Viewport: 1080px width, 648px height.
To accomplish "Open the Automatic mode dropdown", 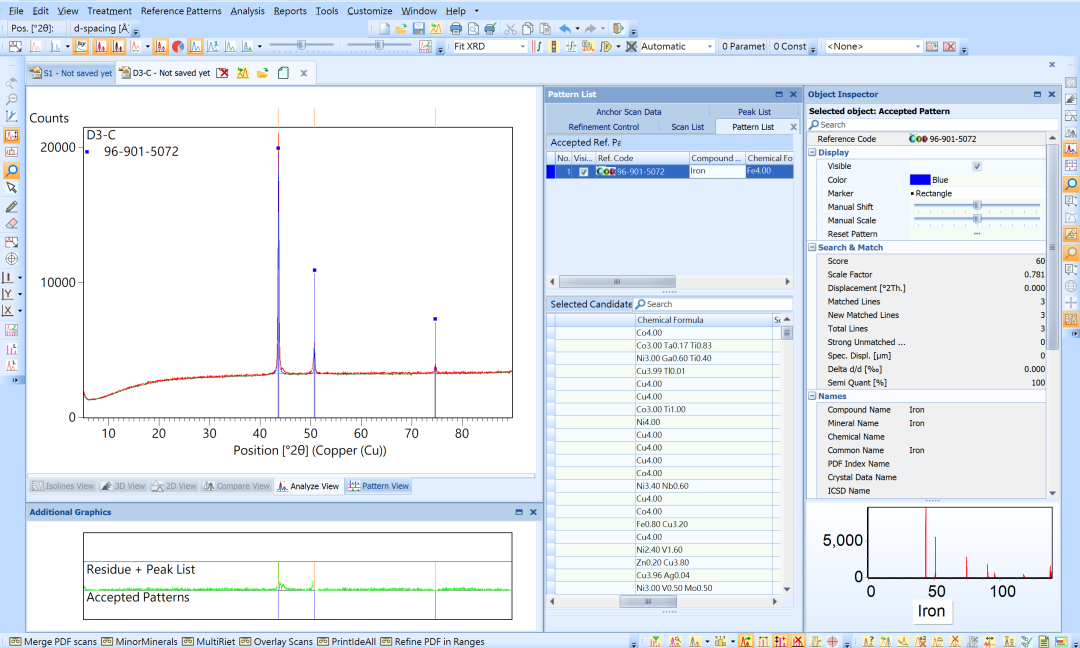I will [708, 47].
